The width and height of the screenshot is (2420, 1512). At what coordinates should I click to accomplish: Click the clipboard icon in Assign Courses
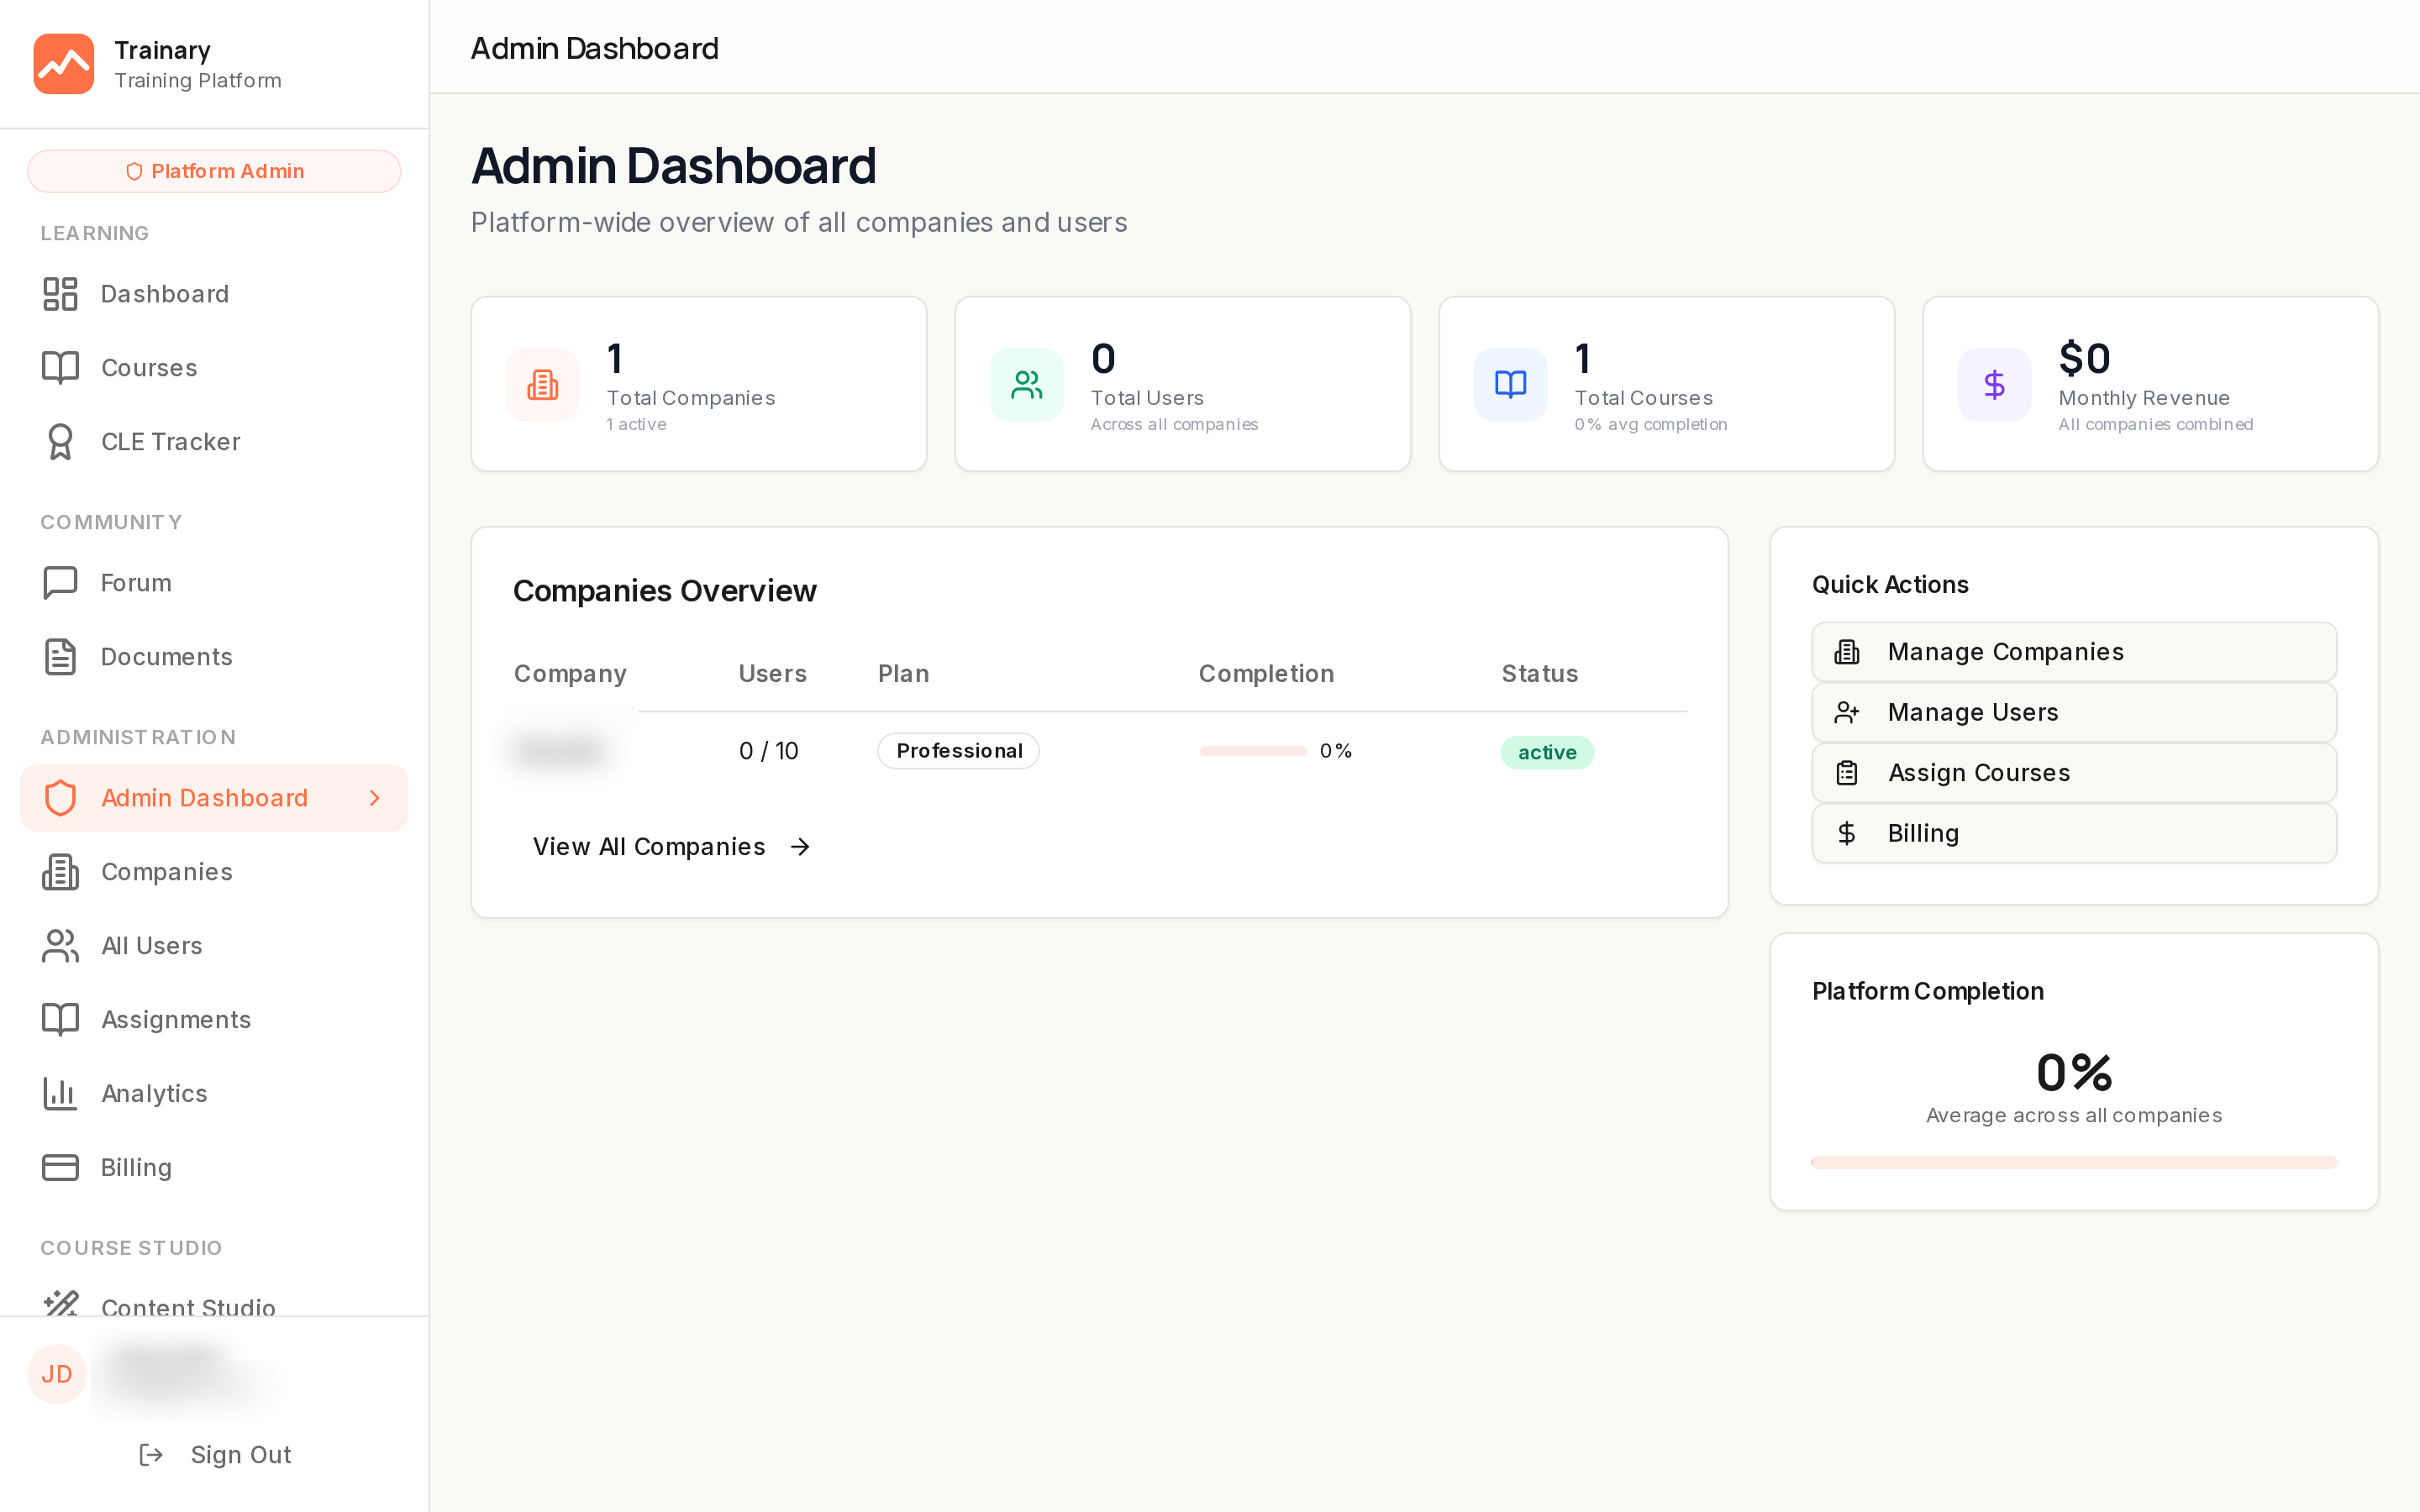click(x=1847, y=773)
